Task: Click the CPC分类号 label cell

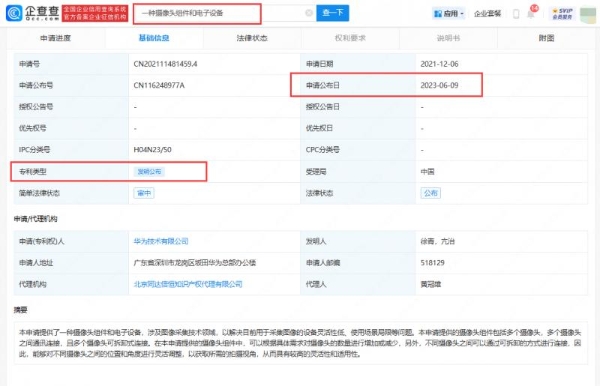Action: click(x=358, y=150)
